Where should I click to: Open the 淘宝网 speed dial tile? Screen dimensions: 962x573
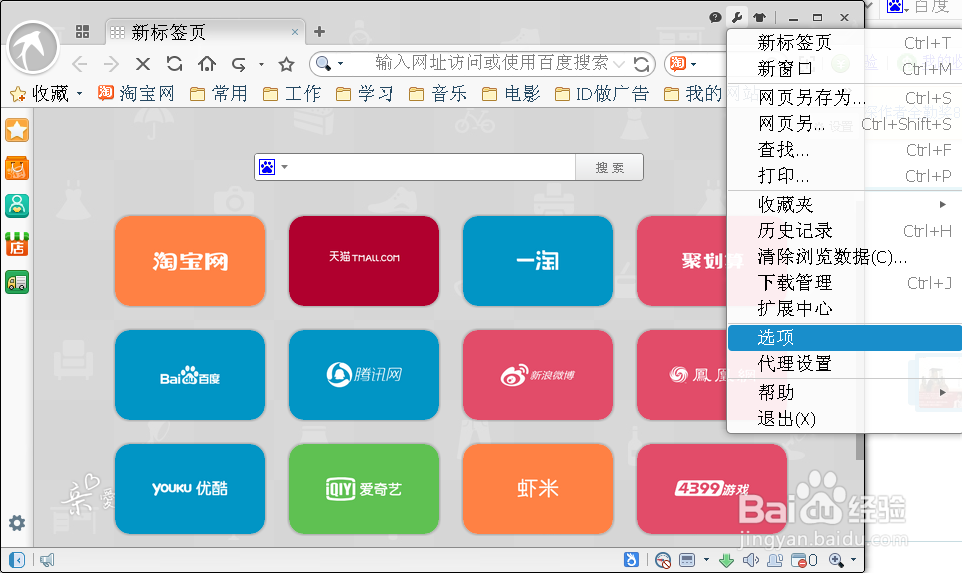pyautogui.click(x=190, y=261)
